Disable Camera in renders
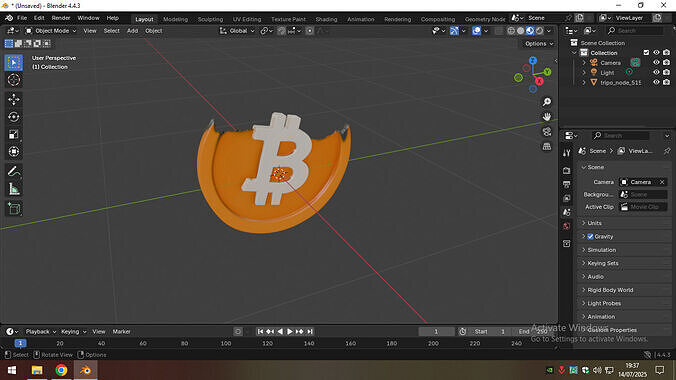The width and height of the screenshot is (676, 380). (x=667, y=63)
